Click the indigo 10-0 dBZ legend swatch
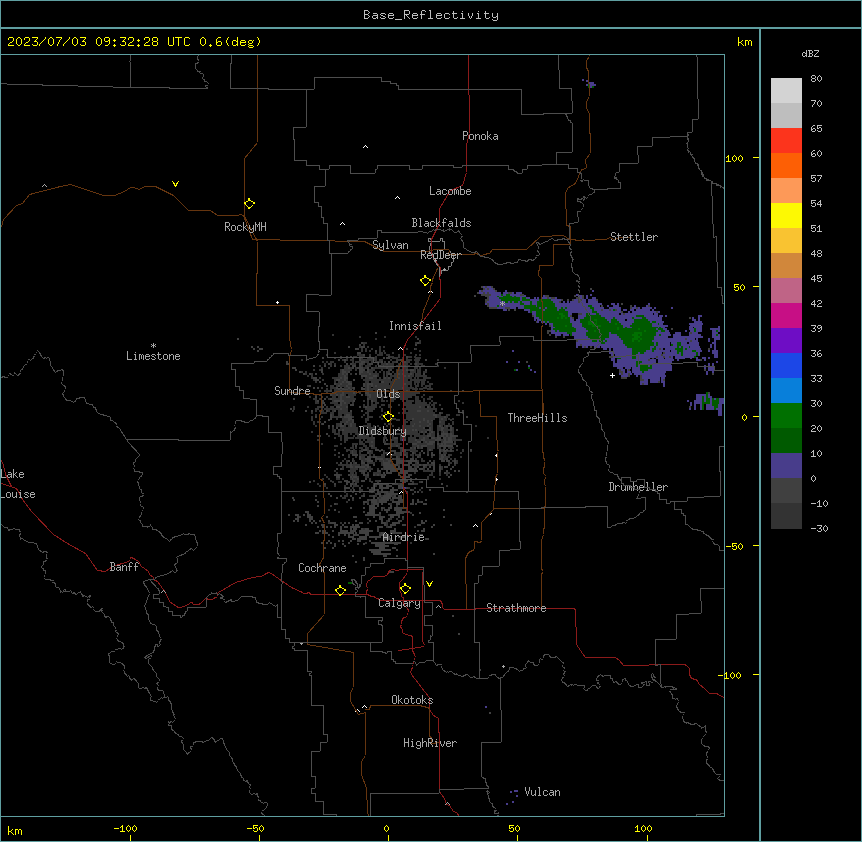Image resolution: width=862 pixels, height=842 pixels. (x=786, y=466)
